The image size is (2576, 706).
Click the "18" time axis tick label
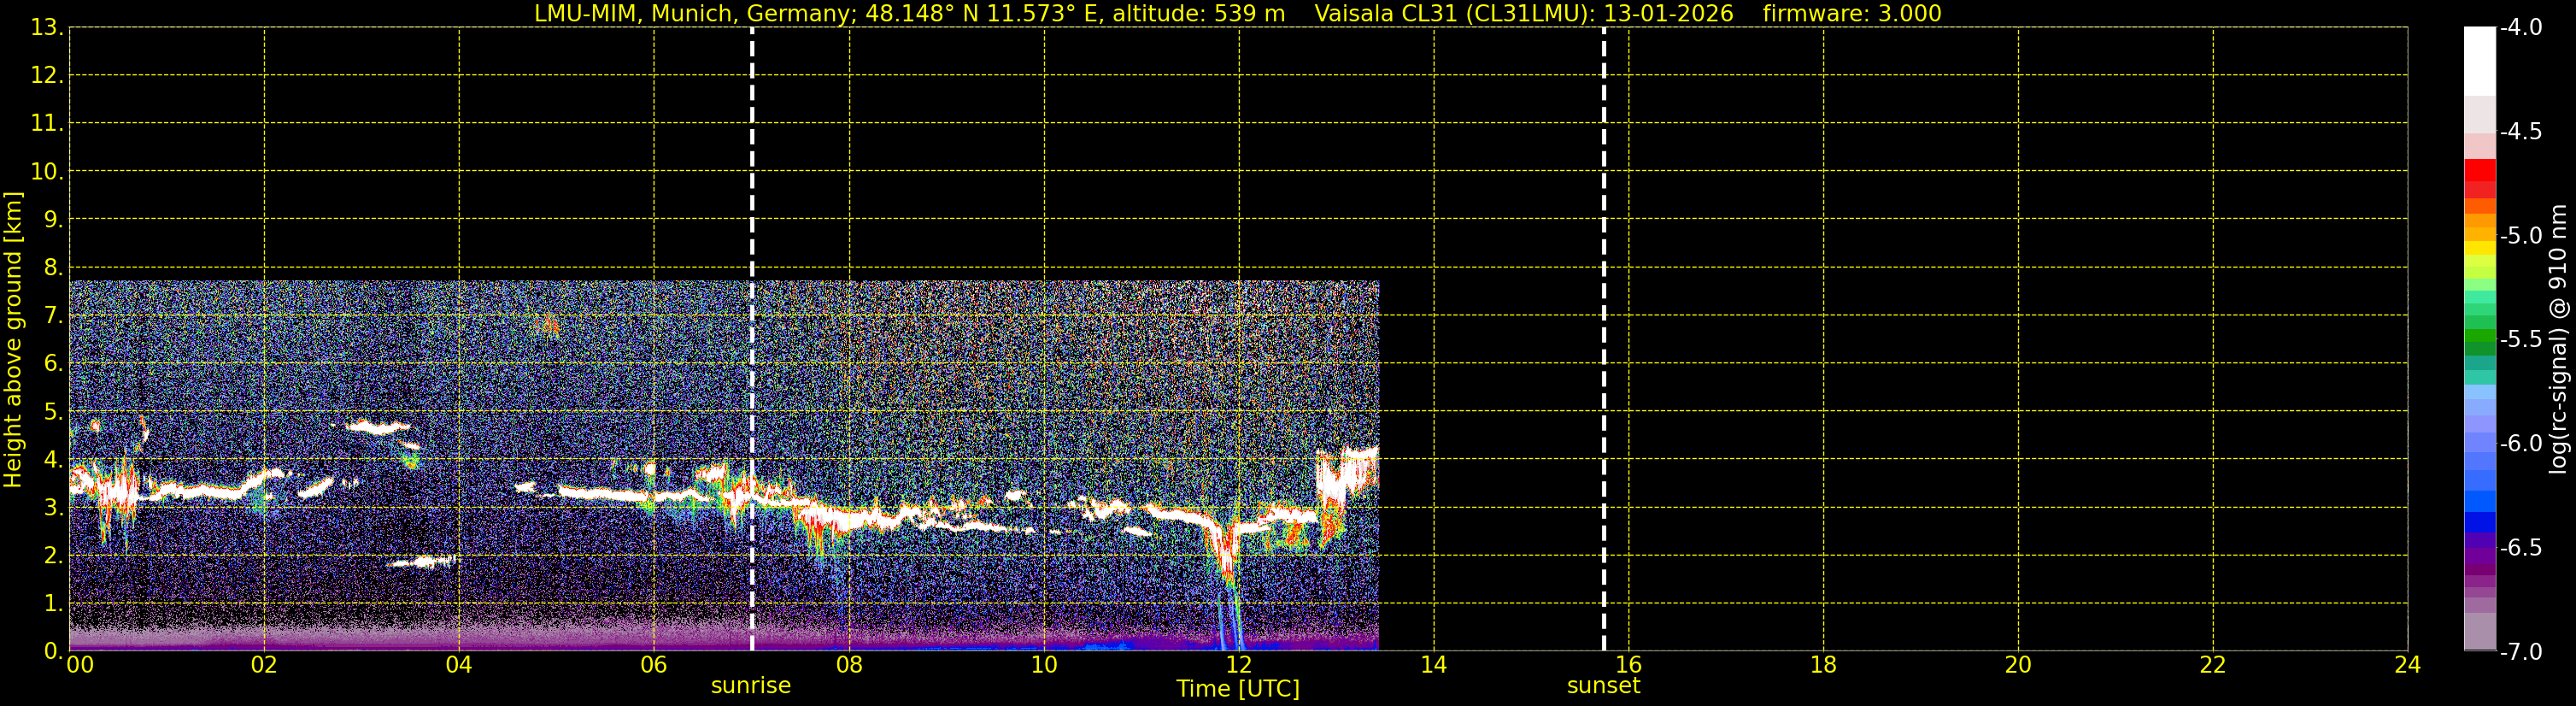point(1824,665)
